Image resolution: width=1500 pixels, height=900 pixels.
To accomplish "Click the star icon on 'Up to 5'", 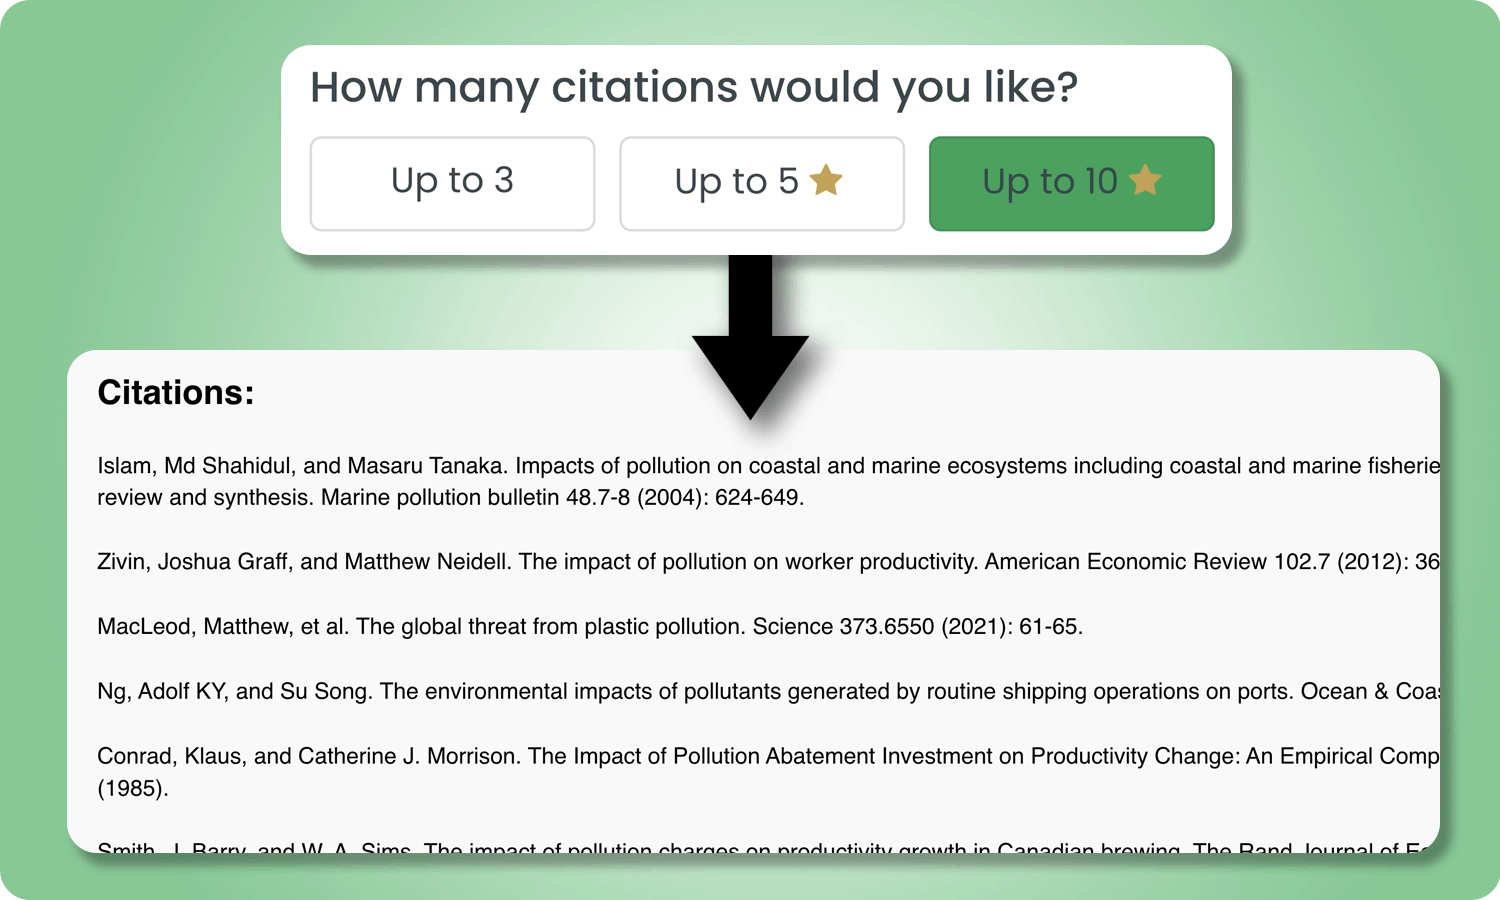I will 826,180.
